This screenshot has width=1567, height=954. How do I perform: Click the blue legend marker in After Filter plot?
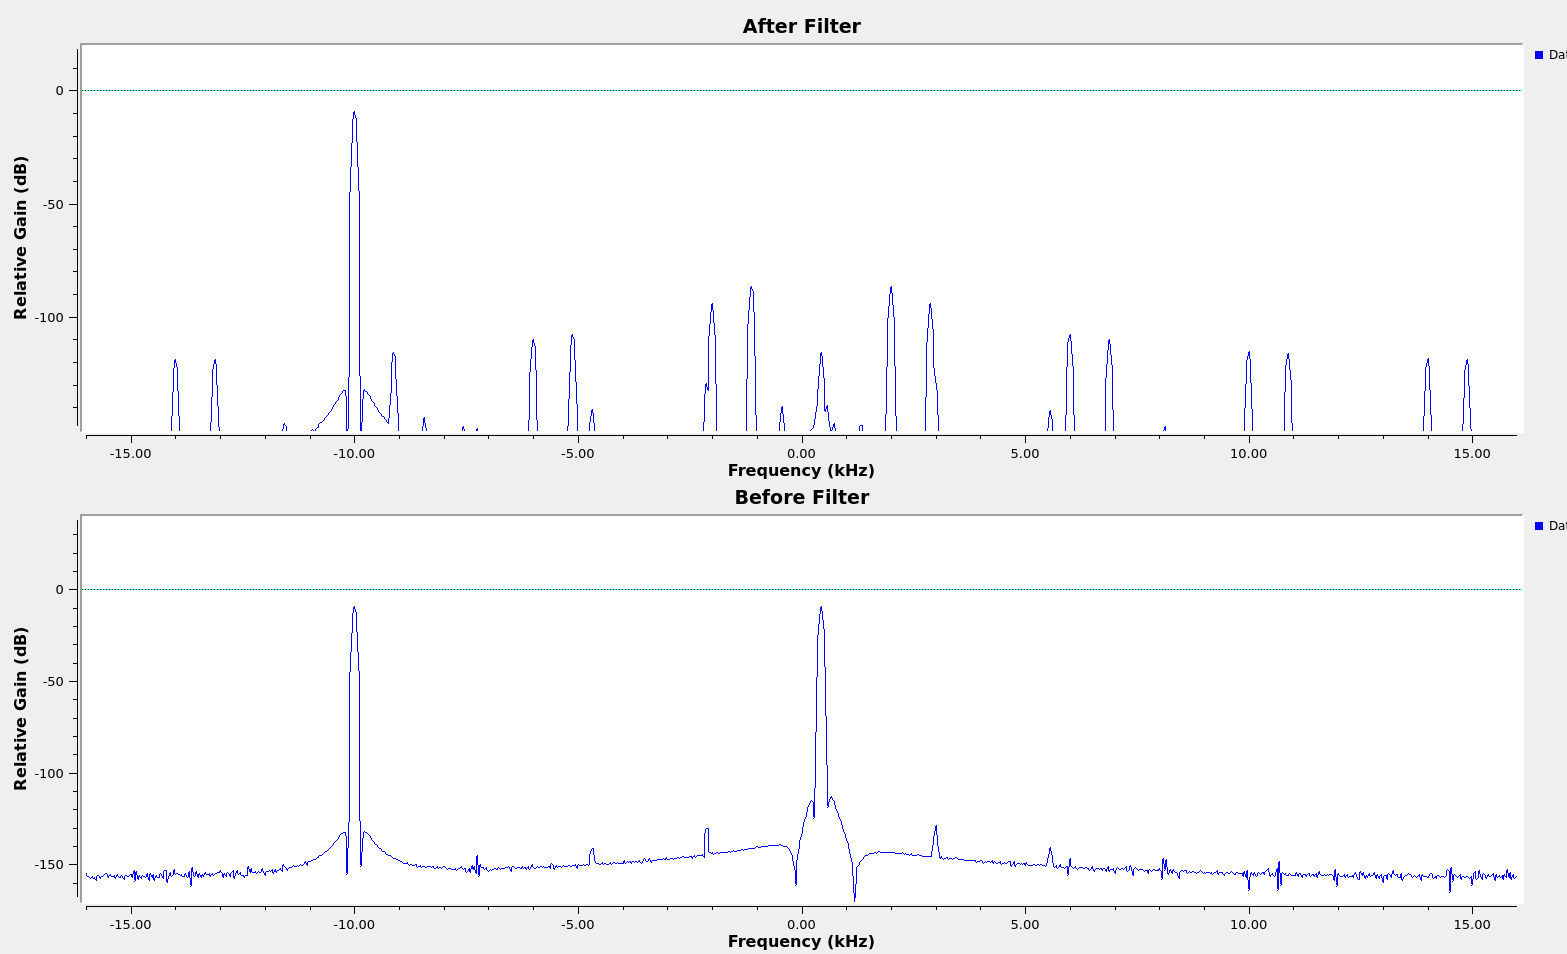tap(1539, 55)
